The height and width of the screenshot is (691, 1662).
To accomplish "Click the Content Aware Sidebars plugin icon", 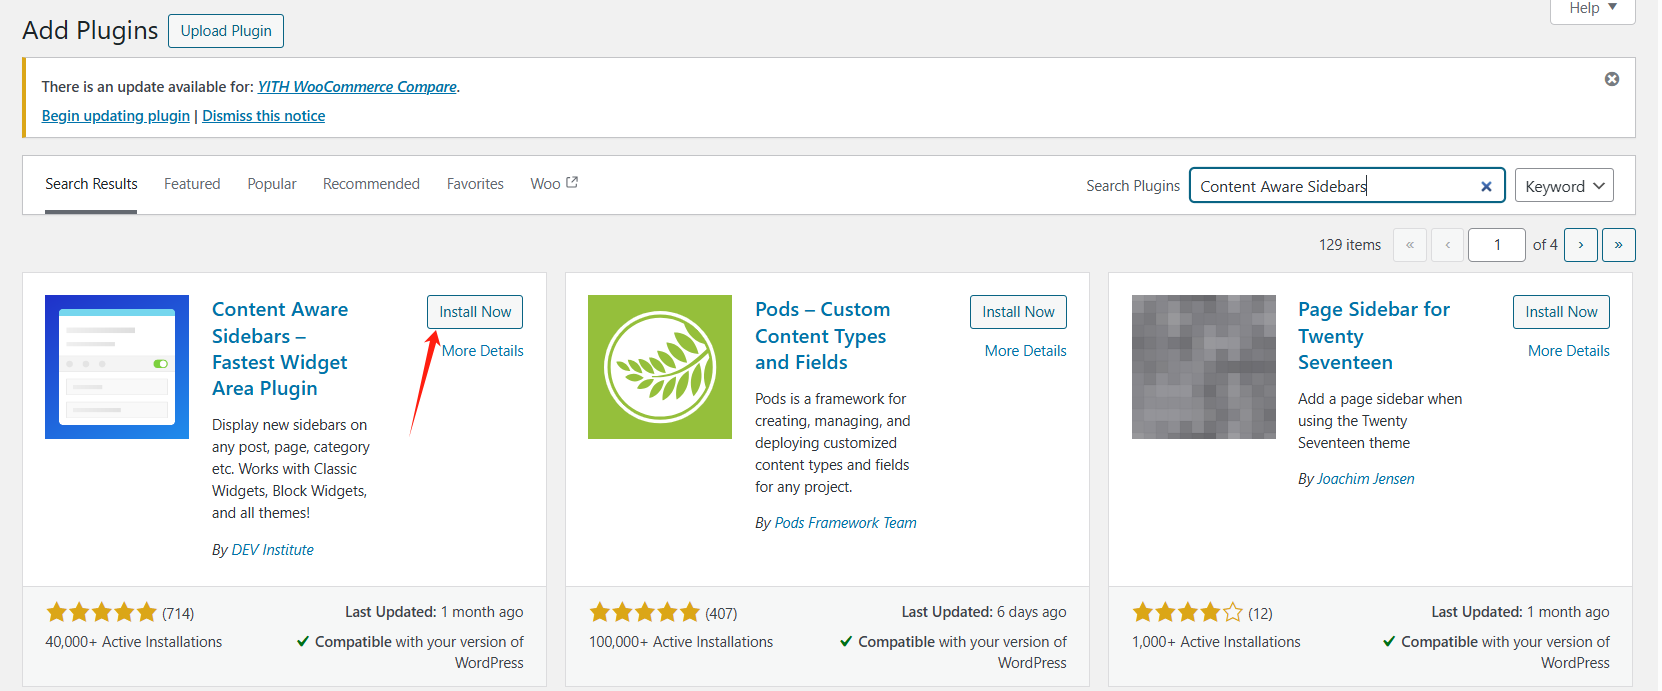I will pos(117,367).
